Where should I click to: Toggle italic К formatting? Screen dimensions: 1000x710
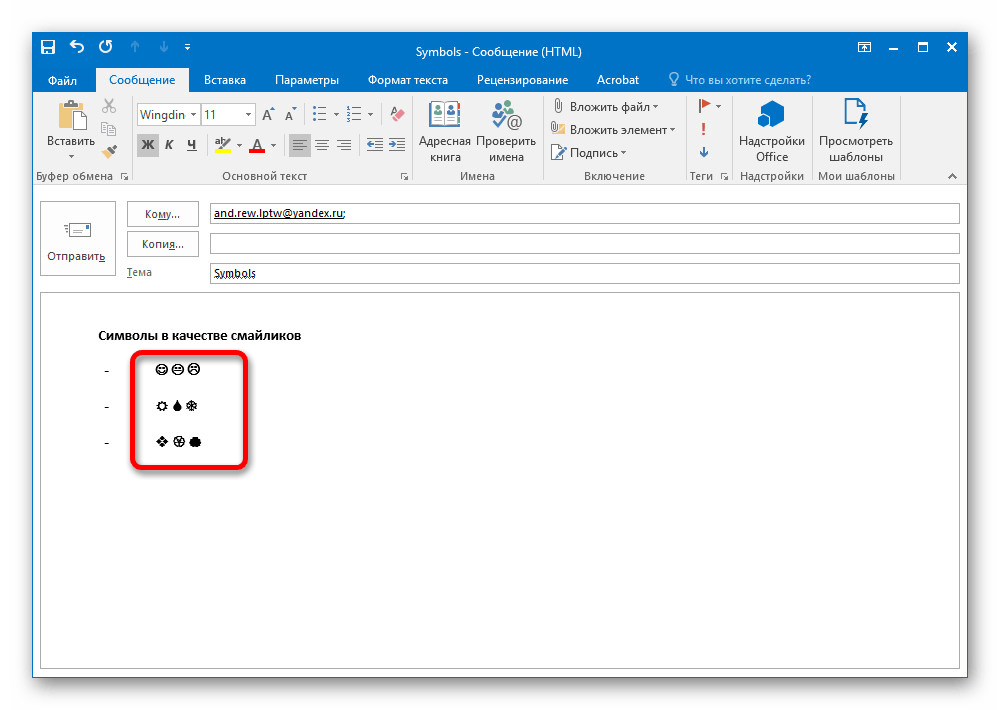click(x=170, y=145)
